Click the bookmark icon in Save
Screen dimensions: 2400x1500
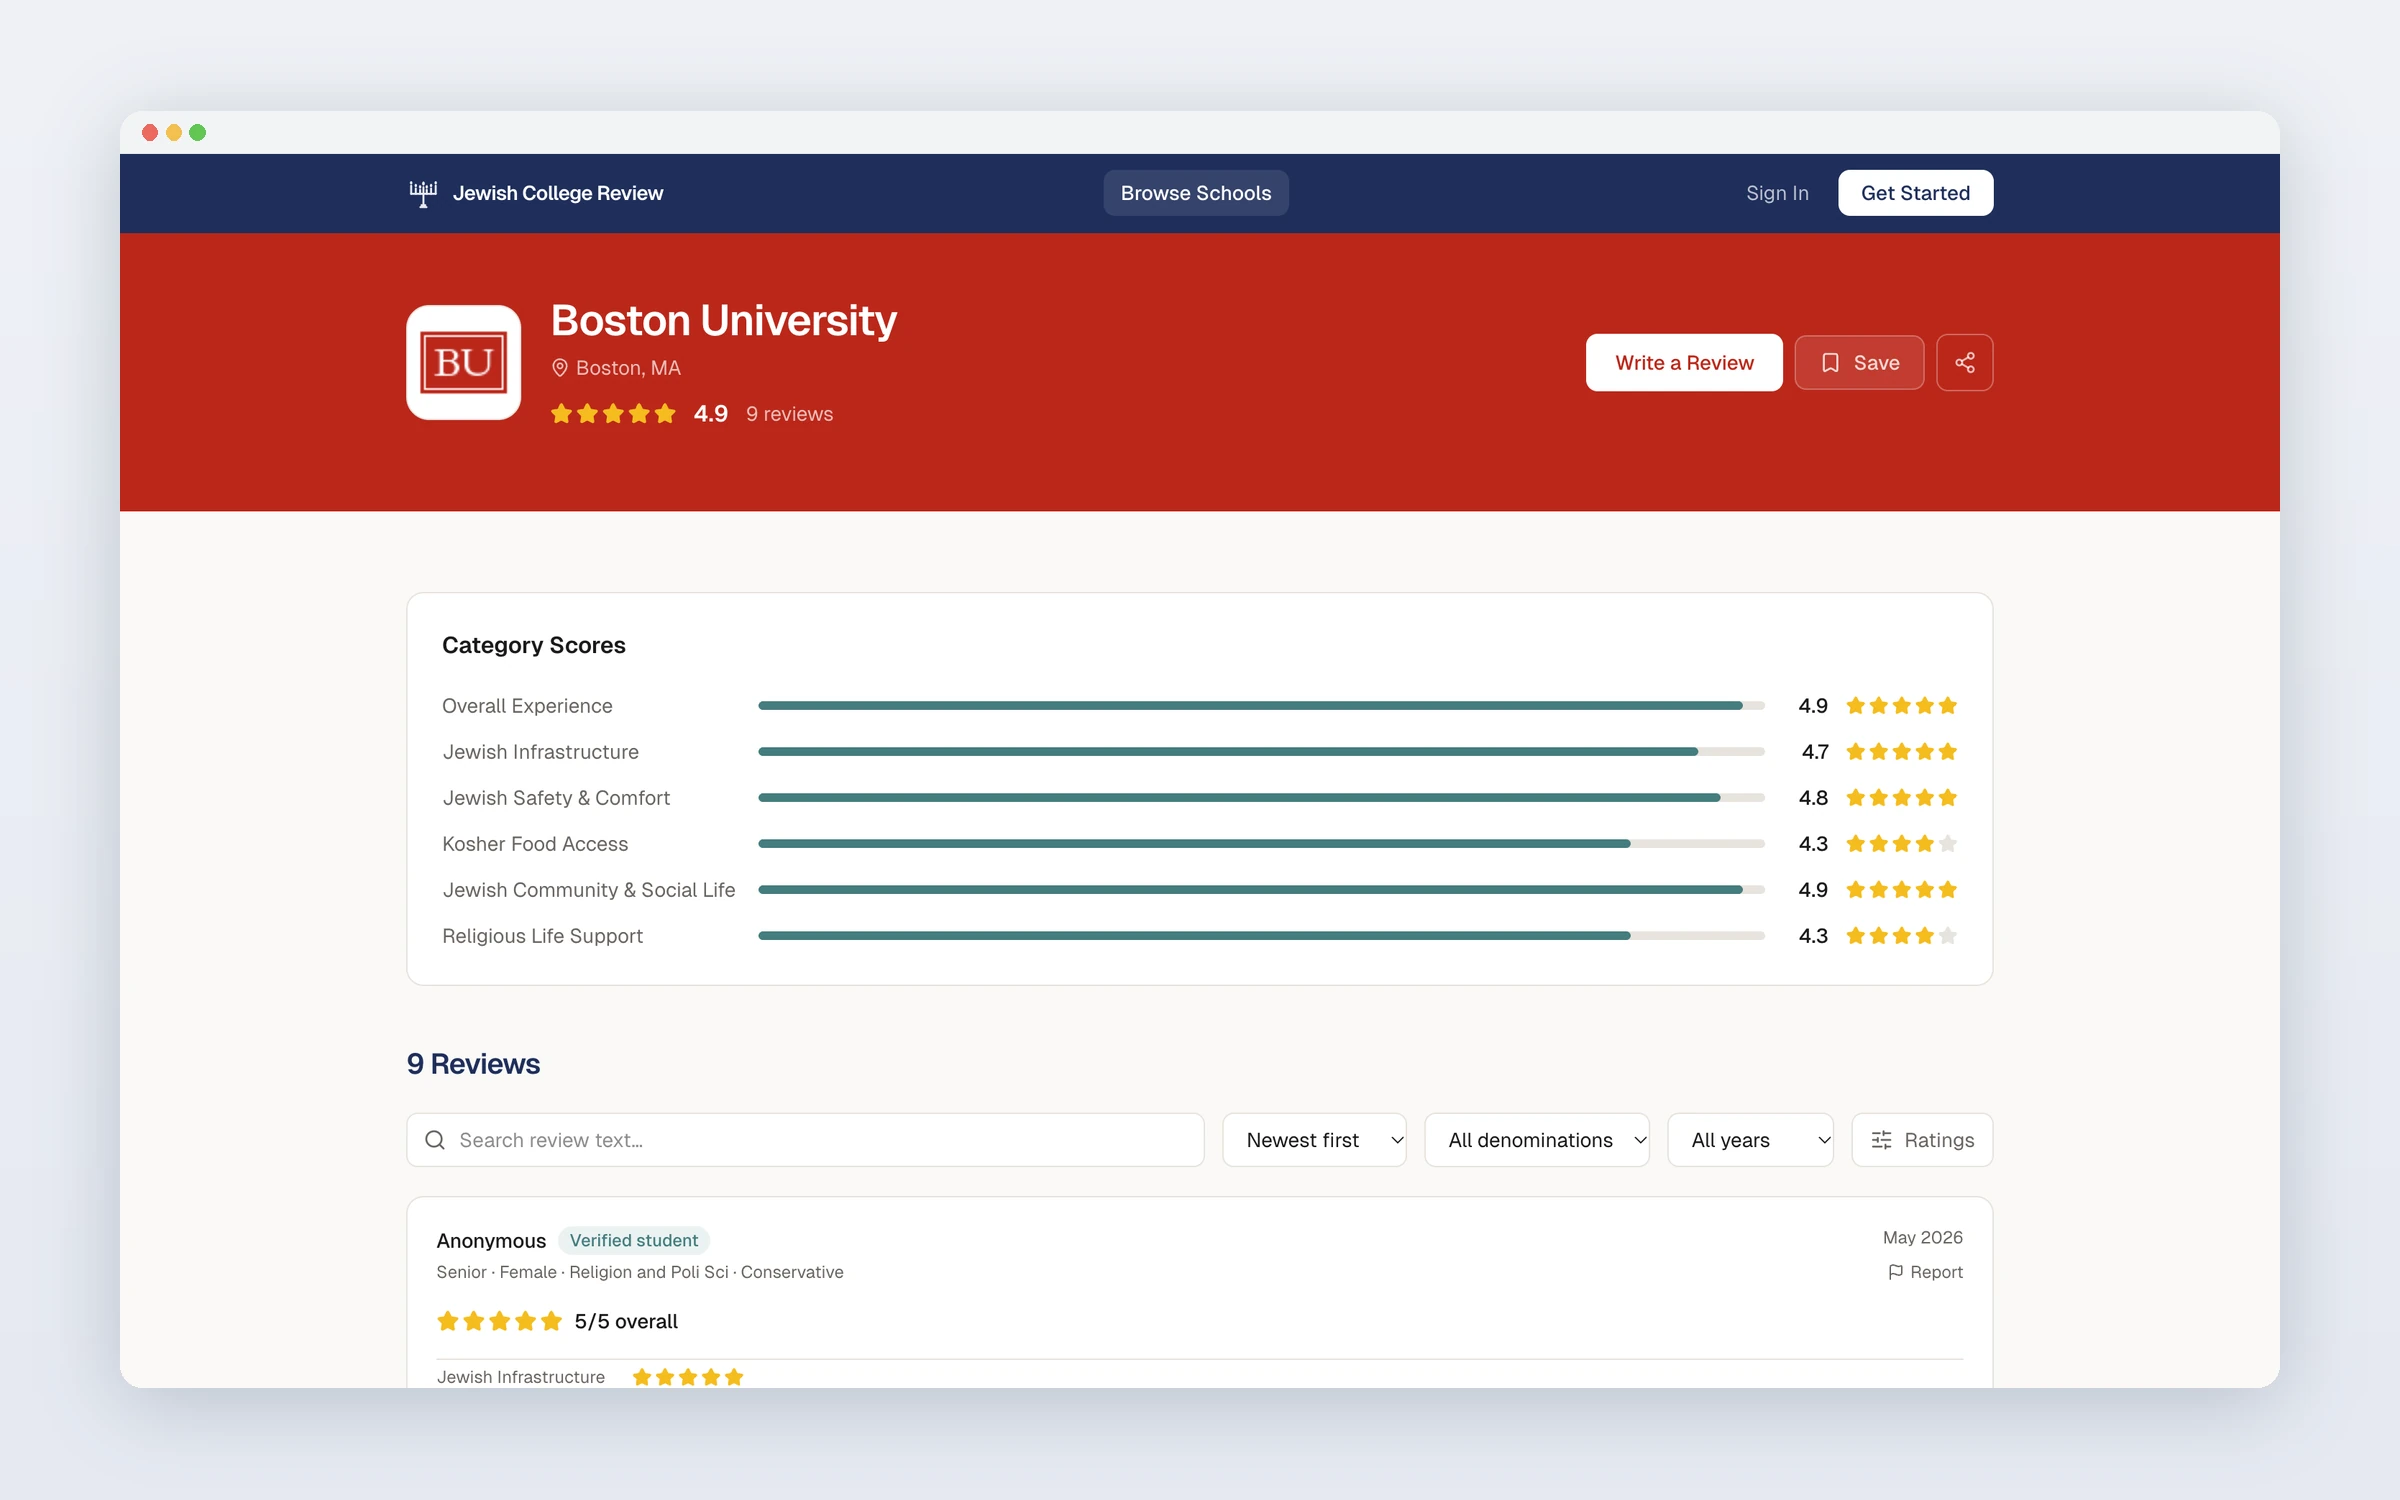(x=1830, y=363)
